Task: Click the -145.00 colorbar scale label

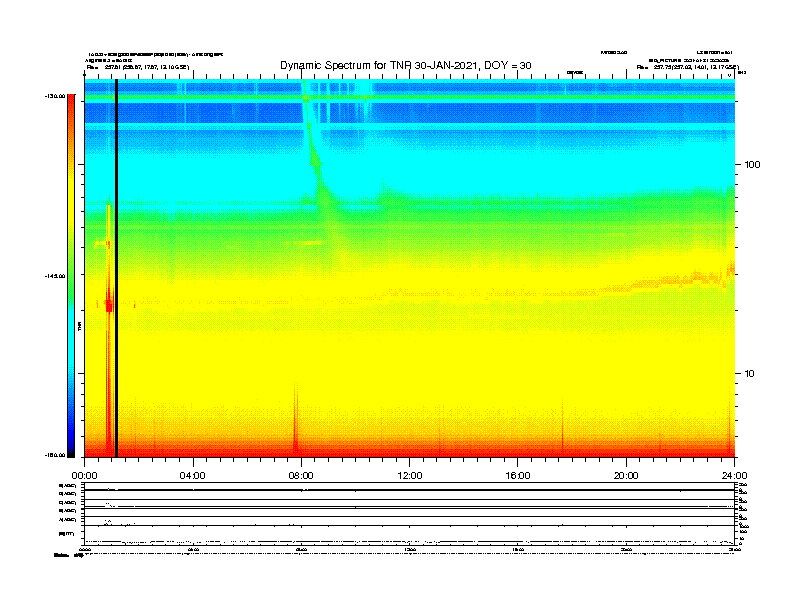Action: (55, 276)
